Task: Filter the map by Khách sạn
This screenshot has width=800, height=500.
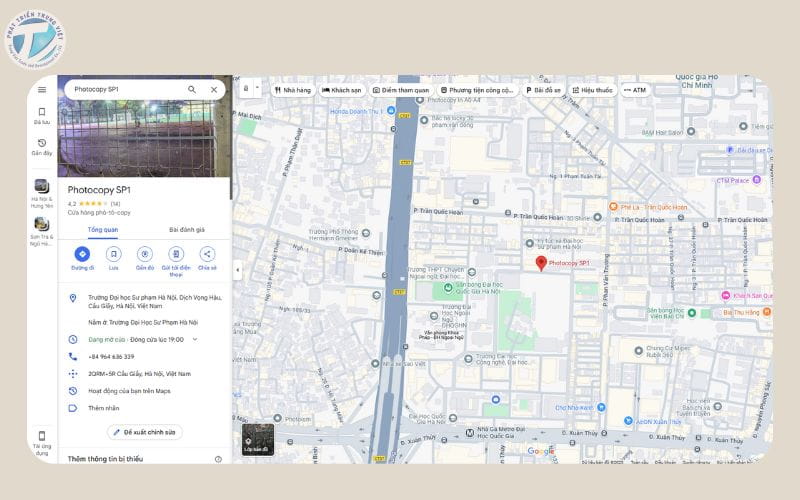Action: [x=342, y=90]
